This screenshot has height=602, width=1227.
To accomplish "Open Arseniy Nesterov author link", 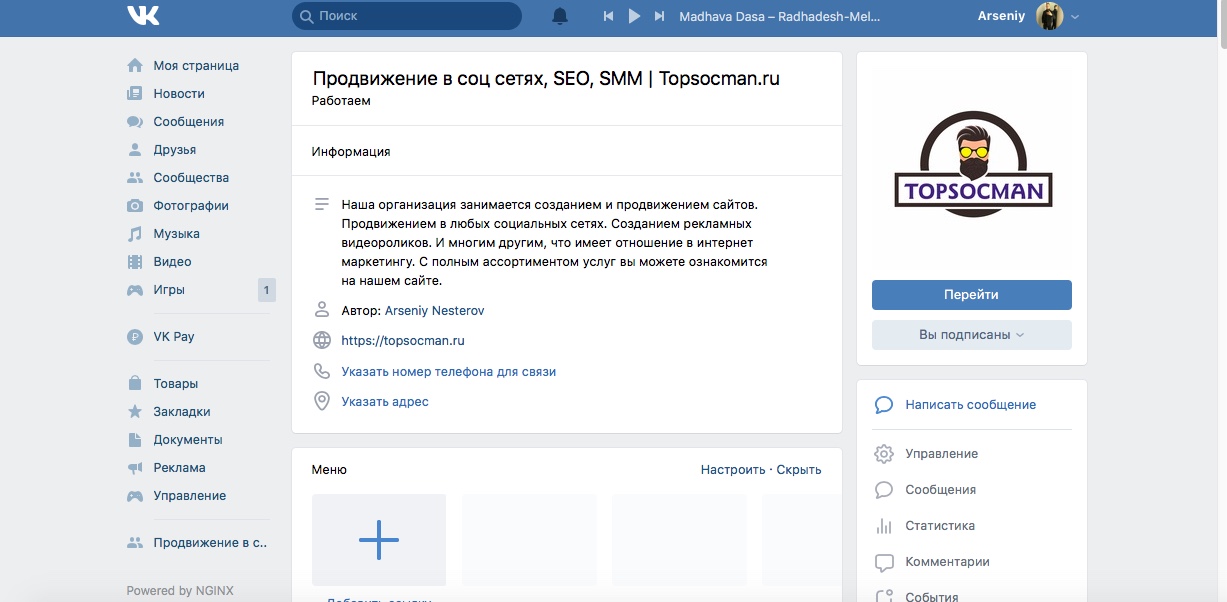I will tap(434, 311).
